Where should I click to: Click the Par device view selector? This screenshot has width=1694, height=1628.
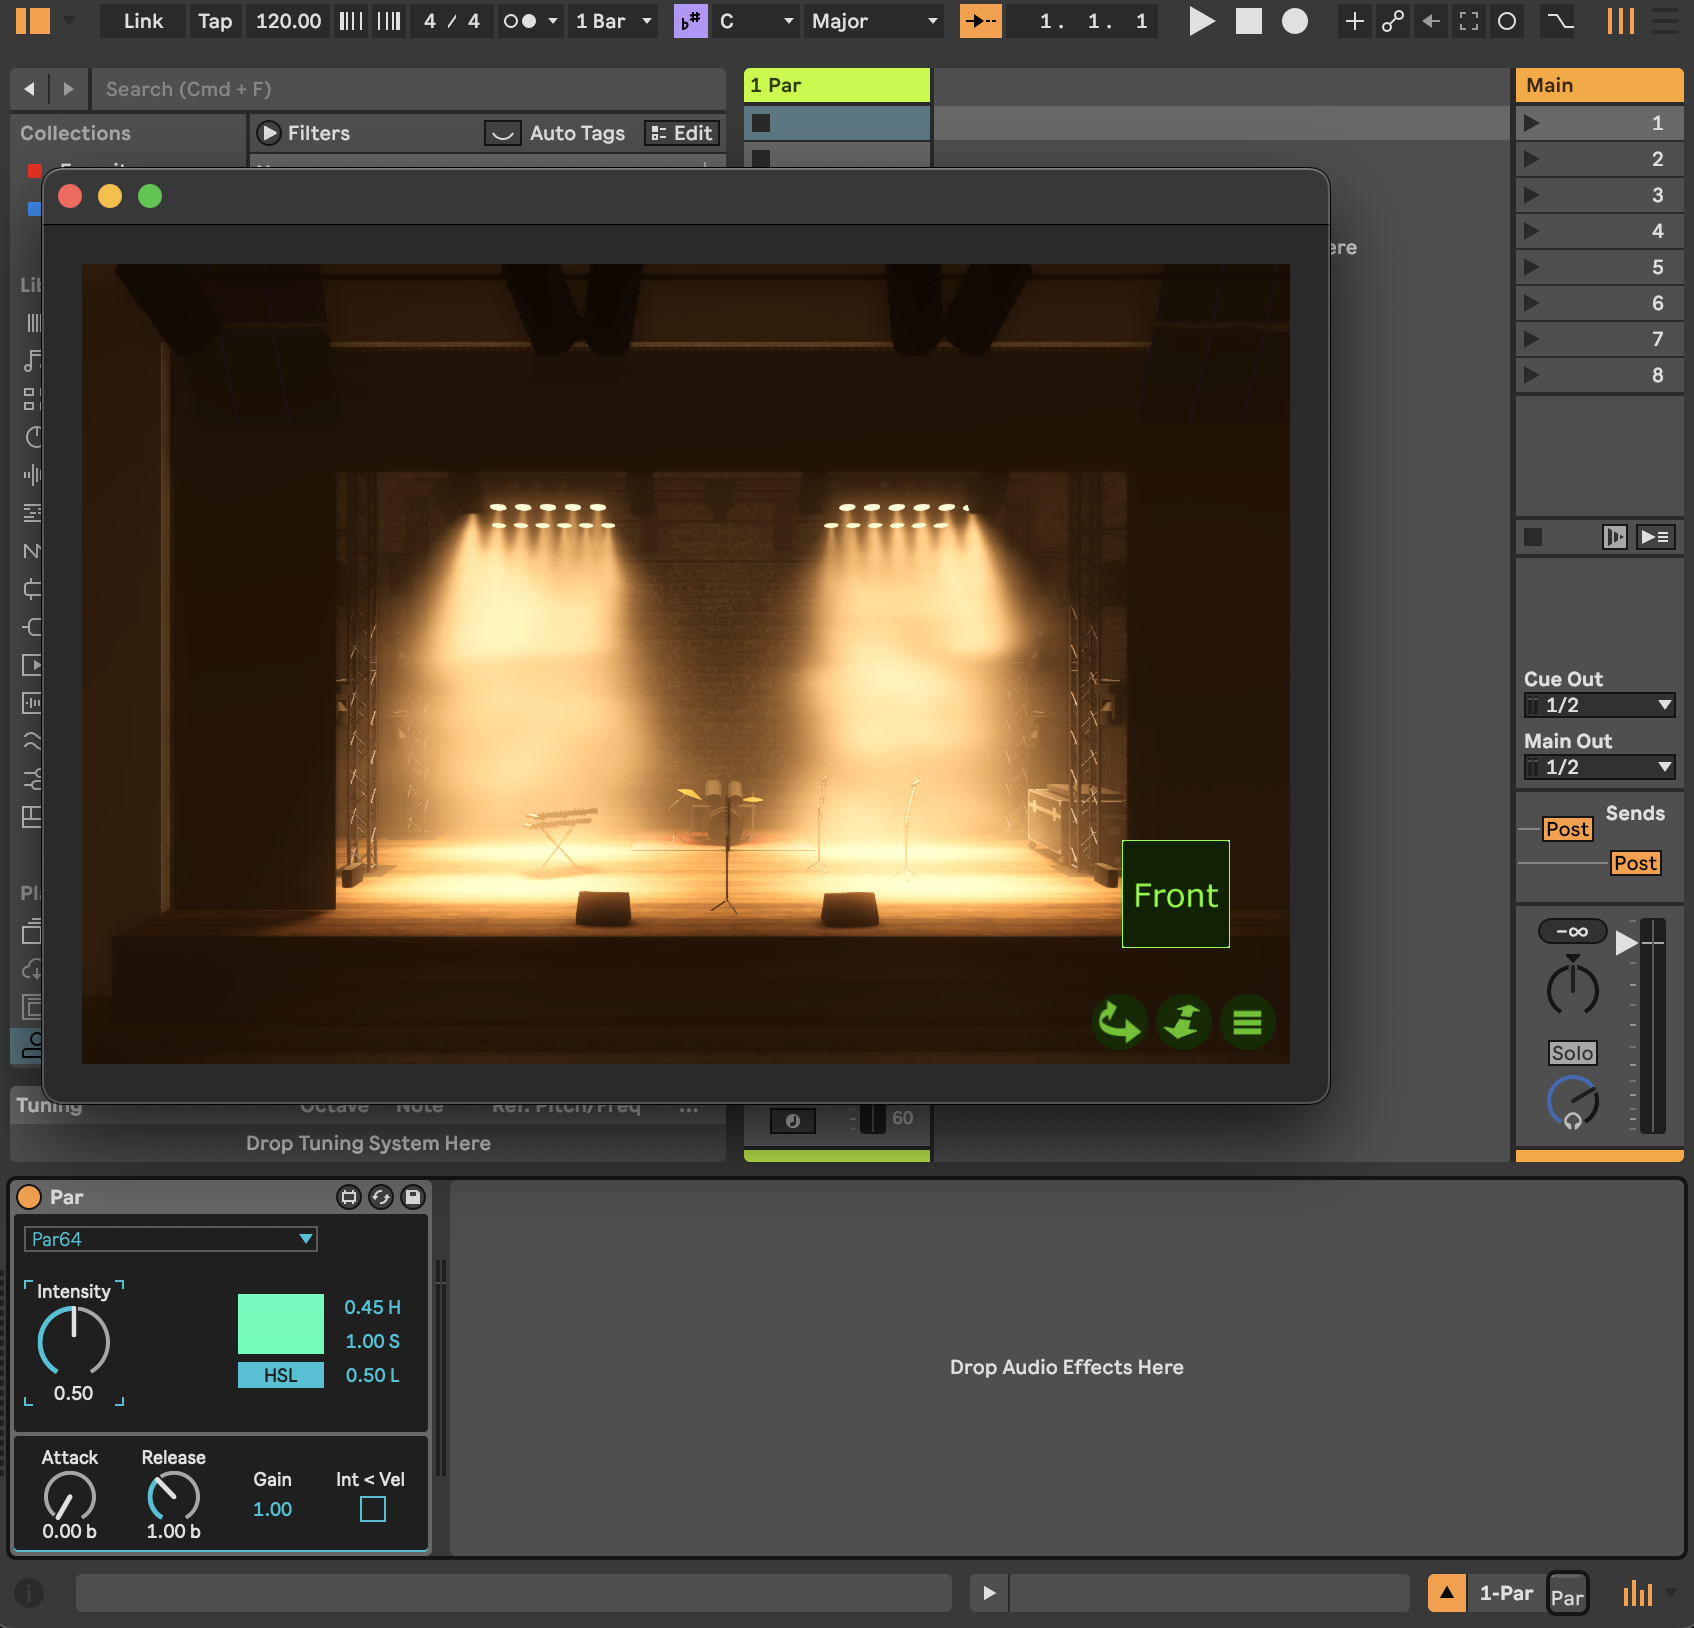(1567, 1593)
